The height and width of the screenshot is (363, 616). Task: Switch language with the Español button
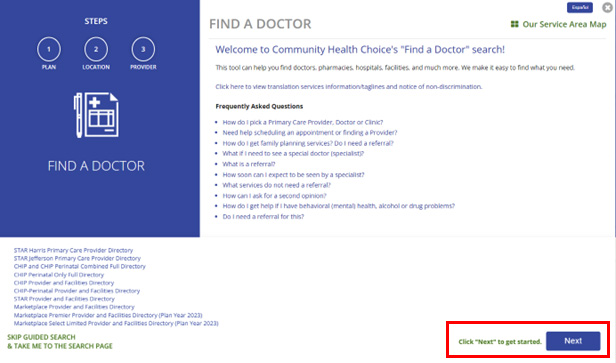click(x=579, y=7)
